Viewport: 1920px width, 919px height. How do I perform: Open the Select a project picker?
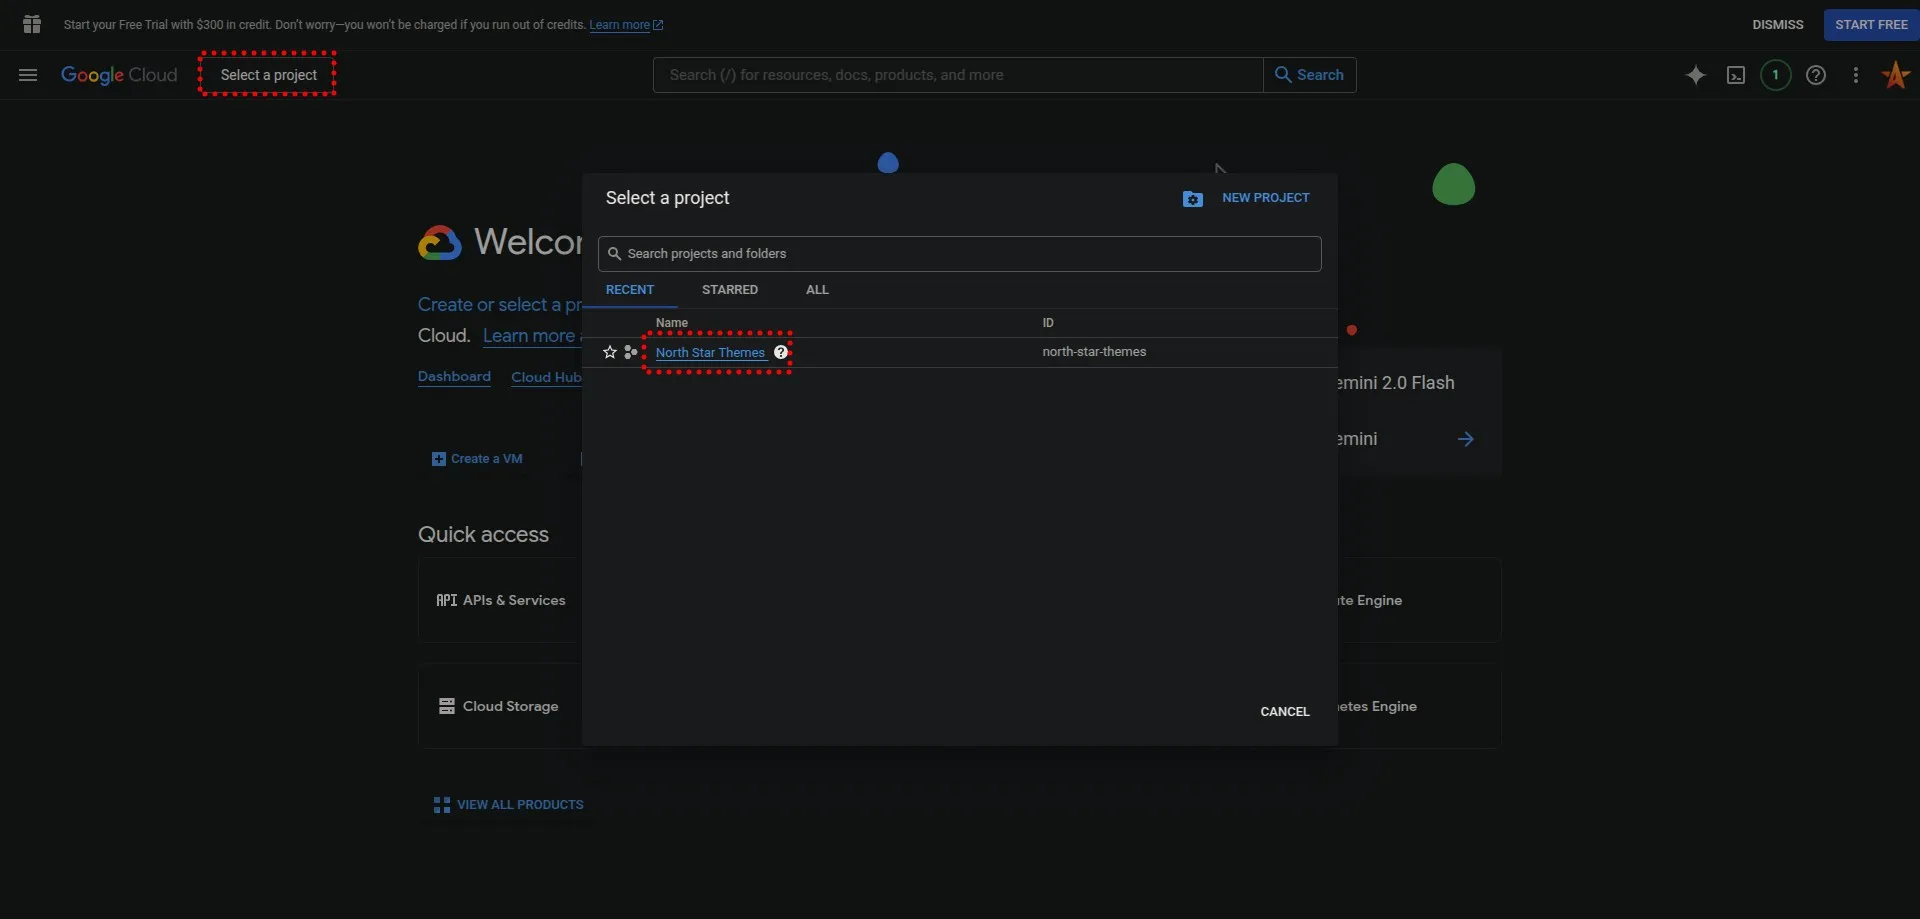pyautogui.click(x=268, y=75)
